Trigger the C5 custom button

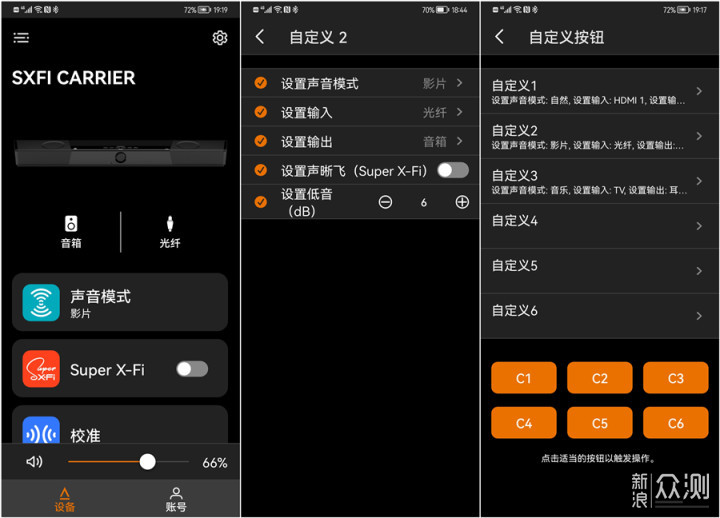pyautogui.click(x=600, y=423)
